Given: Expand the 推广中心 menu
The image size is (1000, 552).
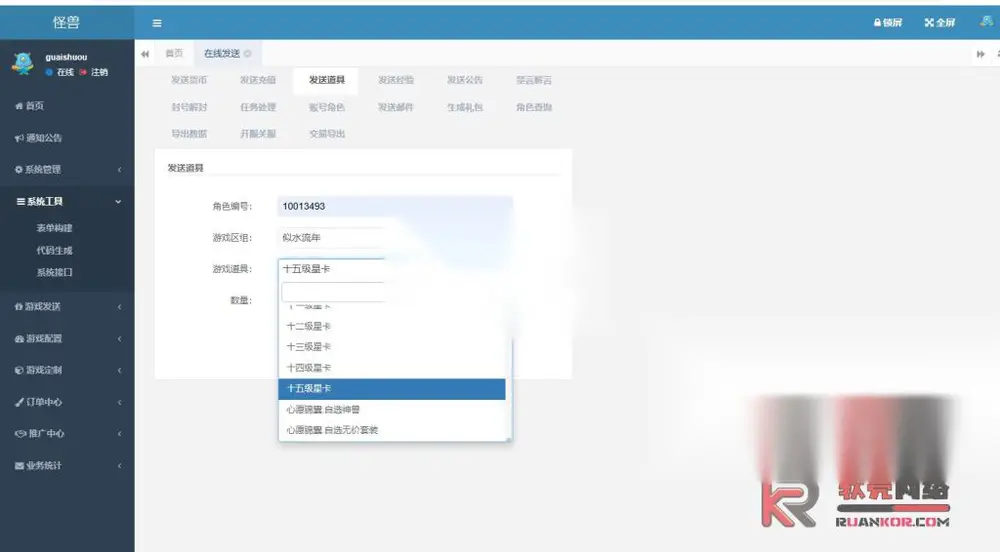Looking at the screenshot, I should pos(67,433).
